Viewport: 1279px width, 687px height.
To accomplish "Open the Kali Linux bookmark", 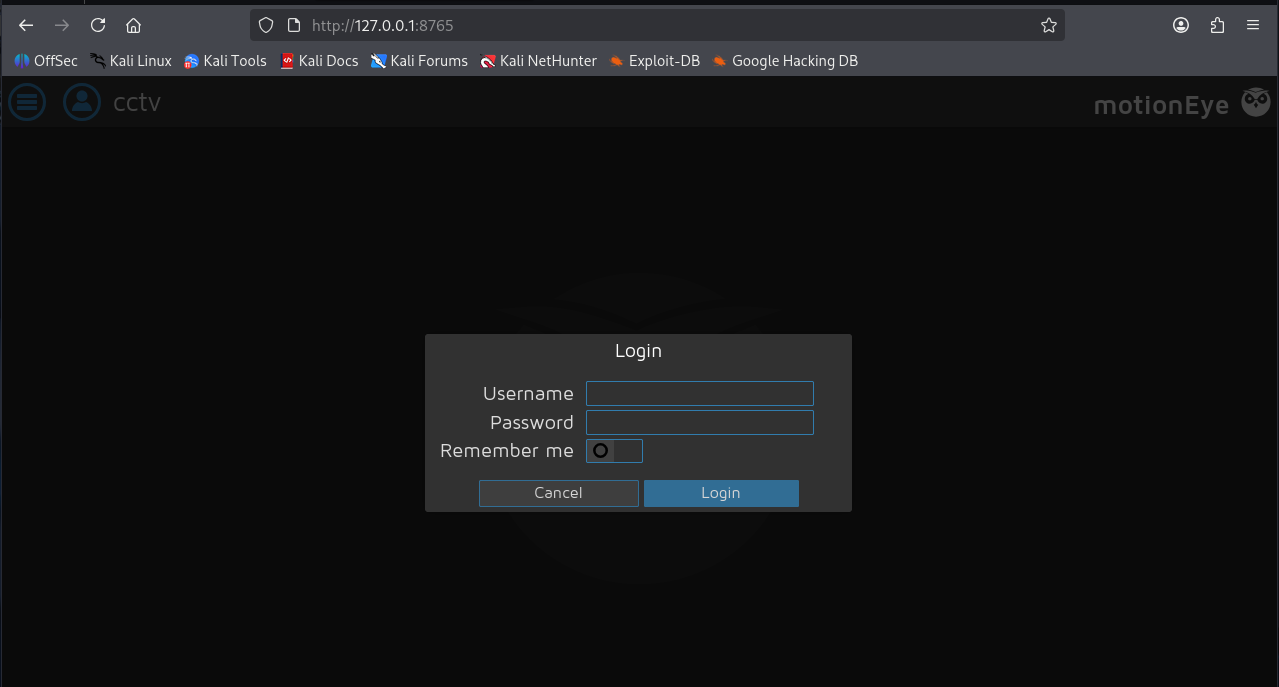I will [130, 61].
